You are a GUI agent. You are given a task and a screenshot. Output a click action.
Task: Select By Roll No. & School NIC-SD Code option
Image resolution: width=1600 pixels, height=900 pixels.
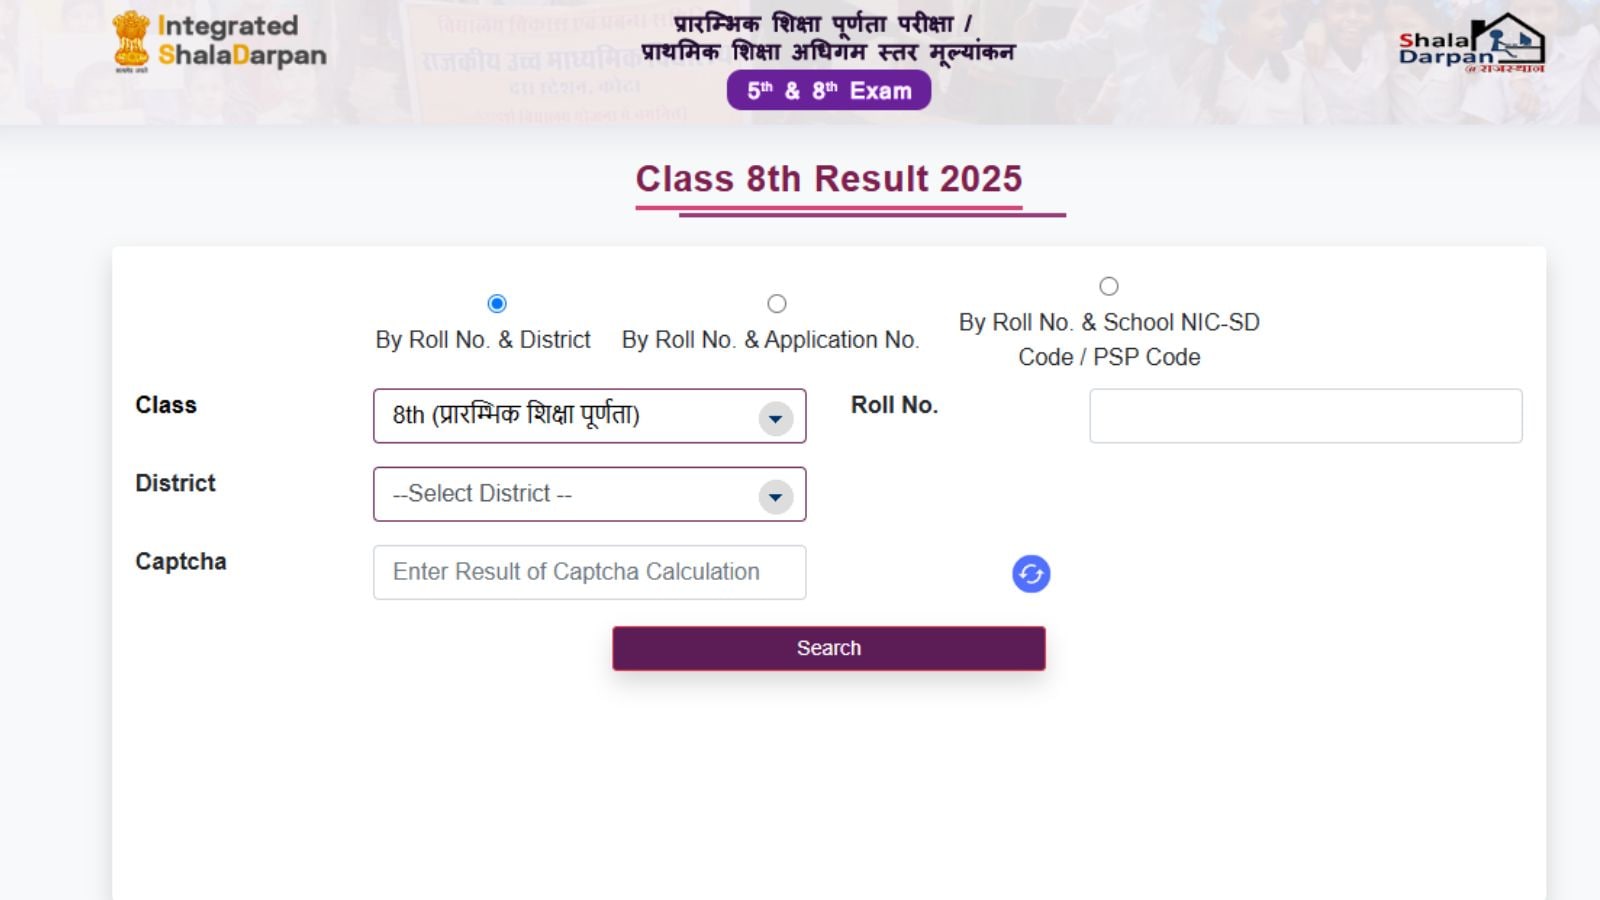1109,286
